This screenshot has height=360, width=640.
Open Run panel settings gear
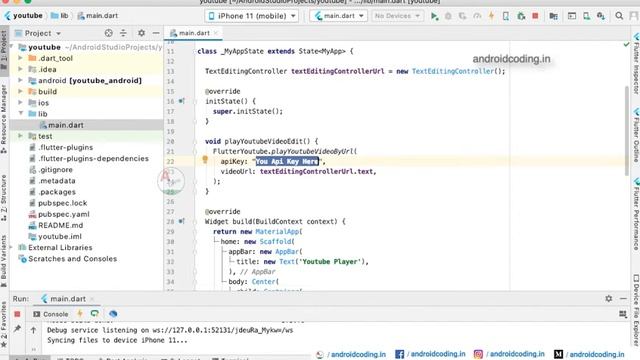(x=609, y=298)
